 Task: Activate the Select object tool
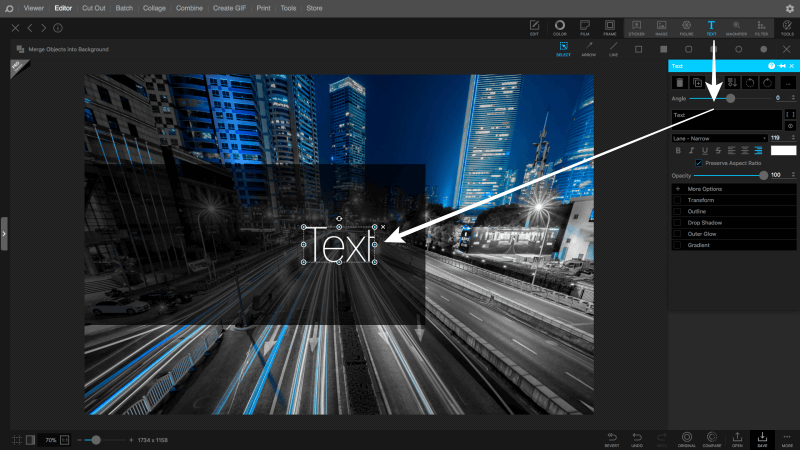tap(563, 49)
